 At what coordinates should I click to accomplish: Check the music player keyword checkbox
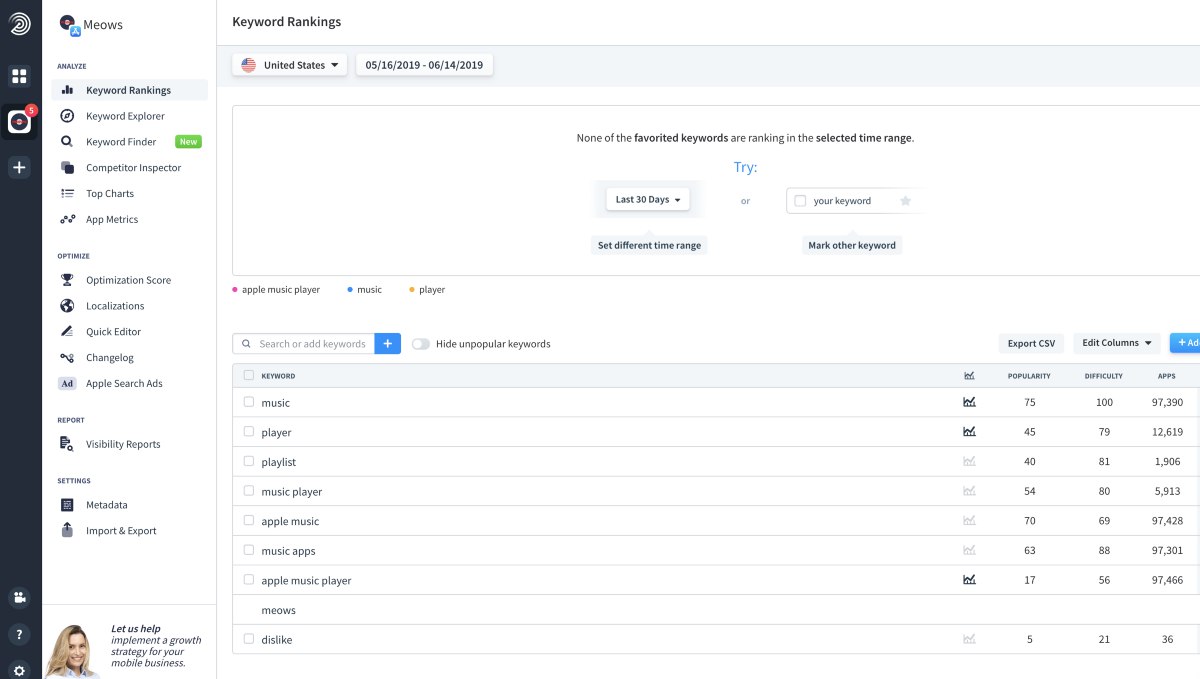click(x=249, y=491)
